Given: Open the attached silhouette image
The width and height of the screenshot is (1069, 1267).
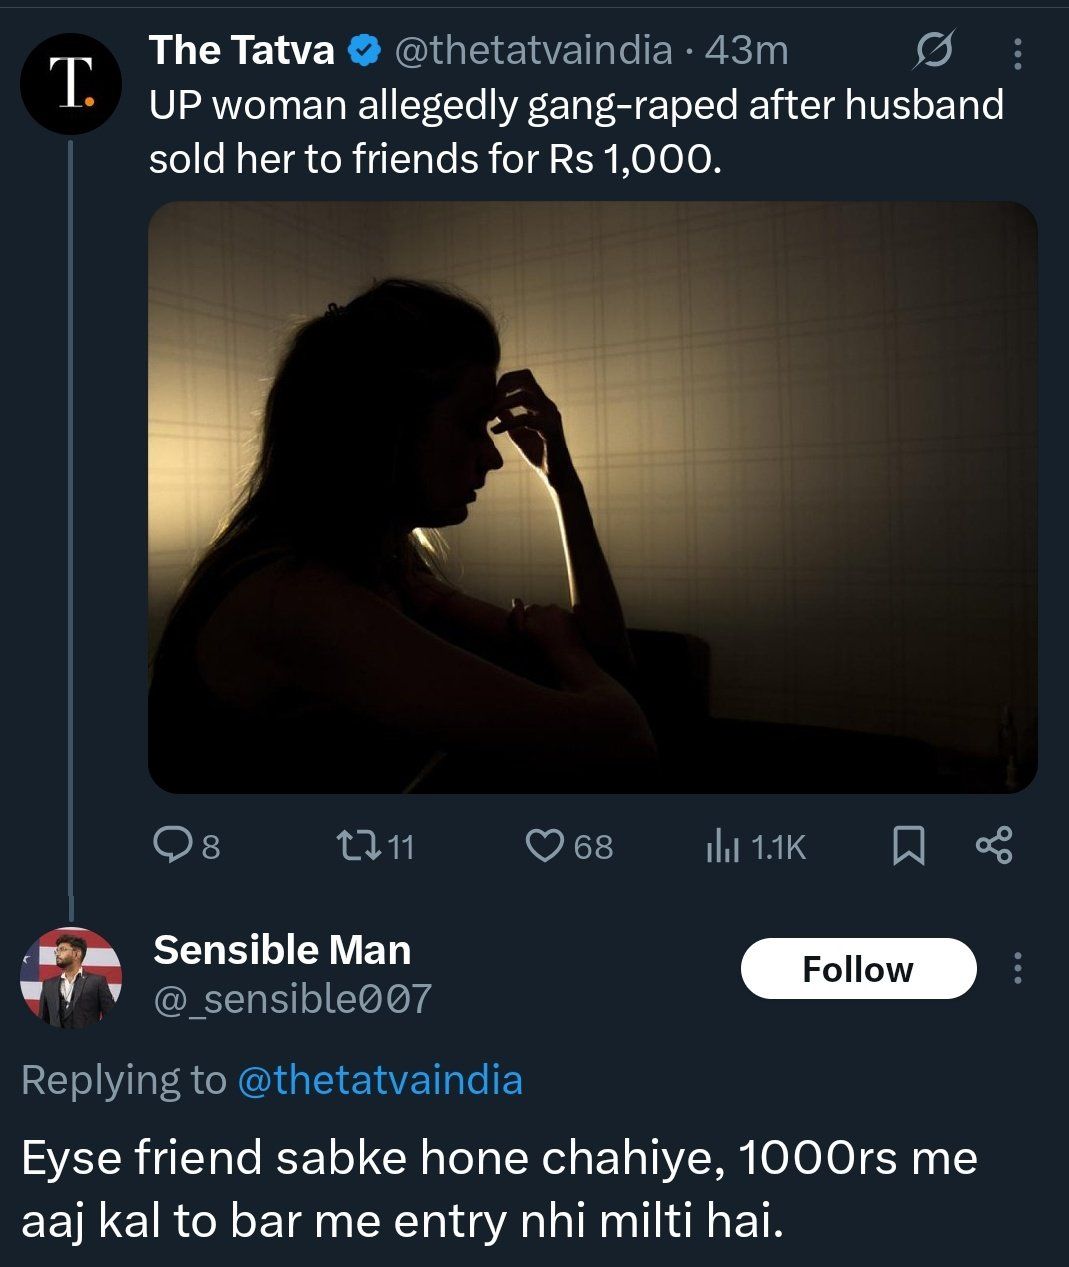Looking at the screenshot, I should [x=592, y=497].
